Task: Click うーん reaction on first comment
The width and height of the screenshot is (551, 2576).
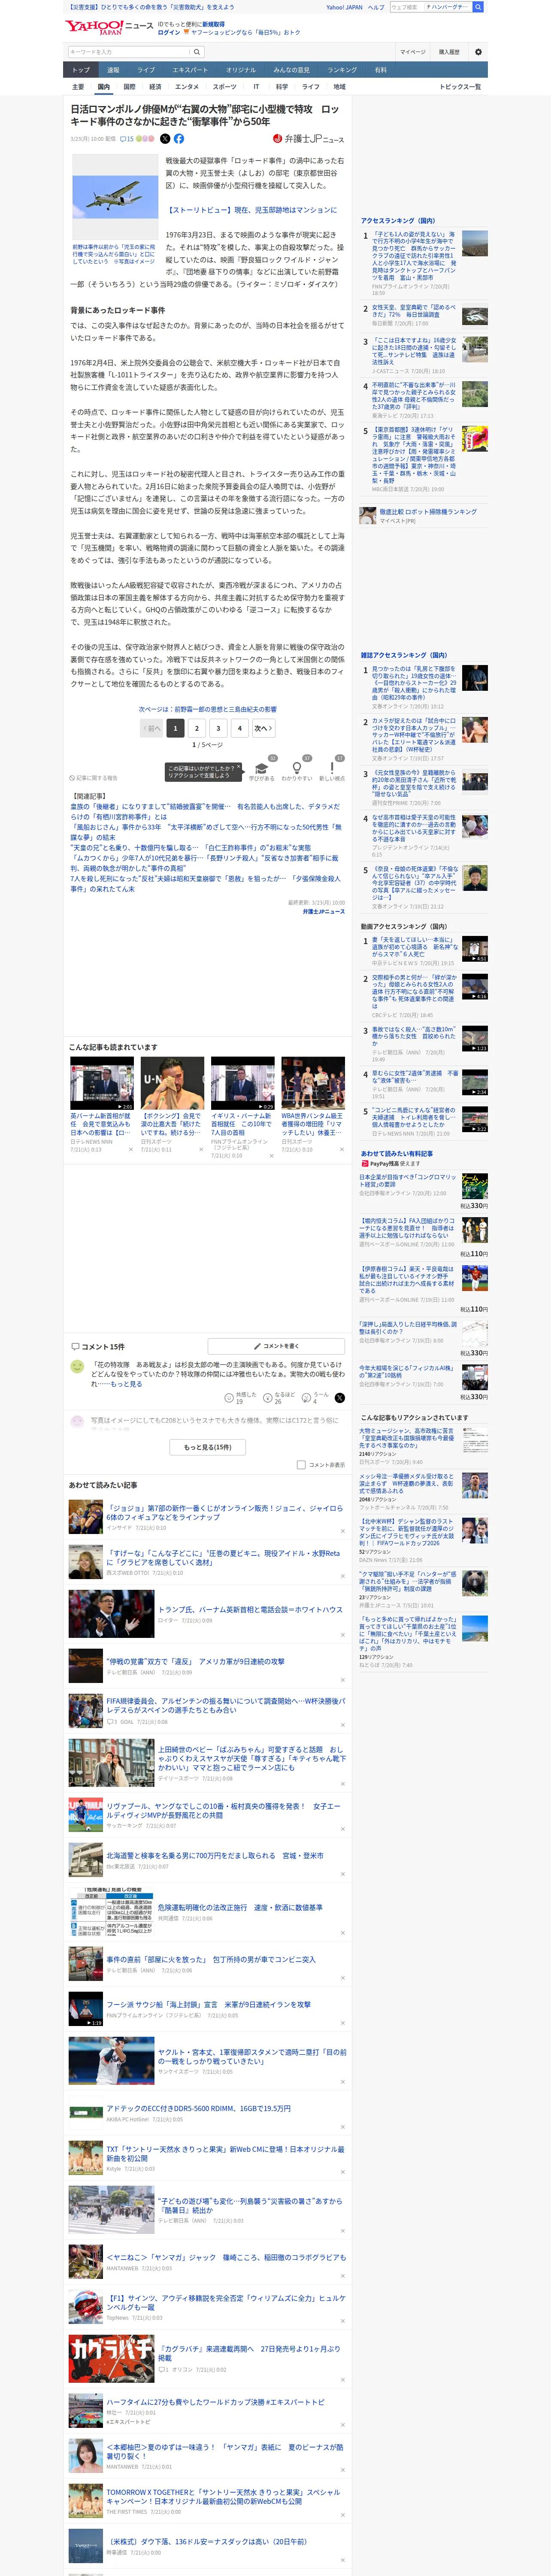Action: coord(315,1397)
